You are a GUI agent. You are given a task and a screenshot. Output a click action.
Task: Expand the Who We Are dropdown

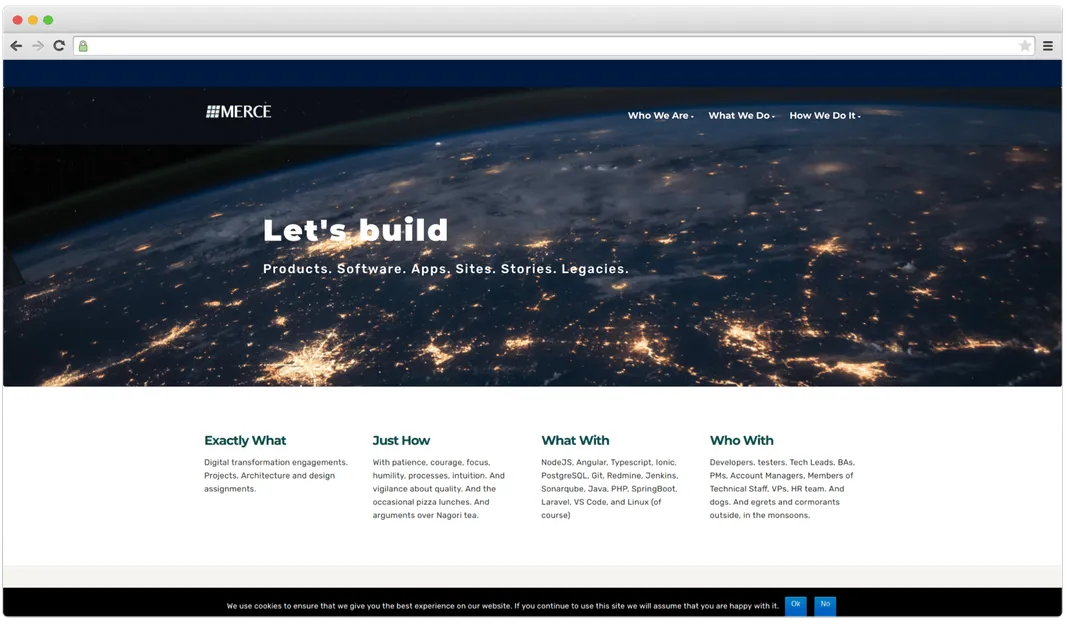pyautogui.click(x=692, y=115)
